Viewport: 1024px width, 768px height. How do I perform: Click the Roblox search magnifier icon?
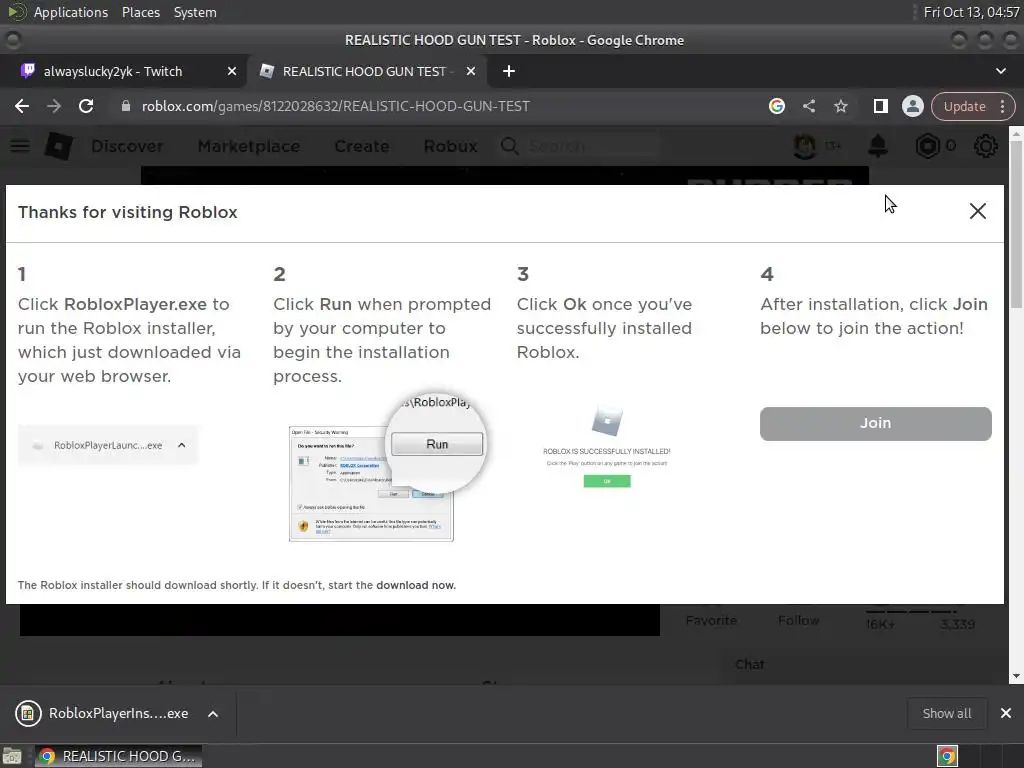point(509,146)
